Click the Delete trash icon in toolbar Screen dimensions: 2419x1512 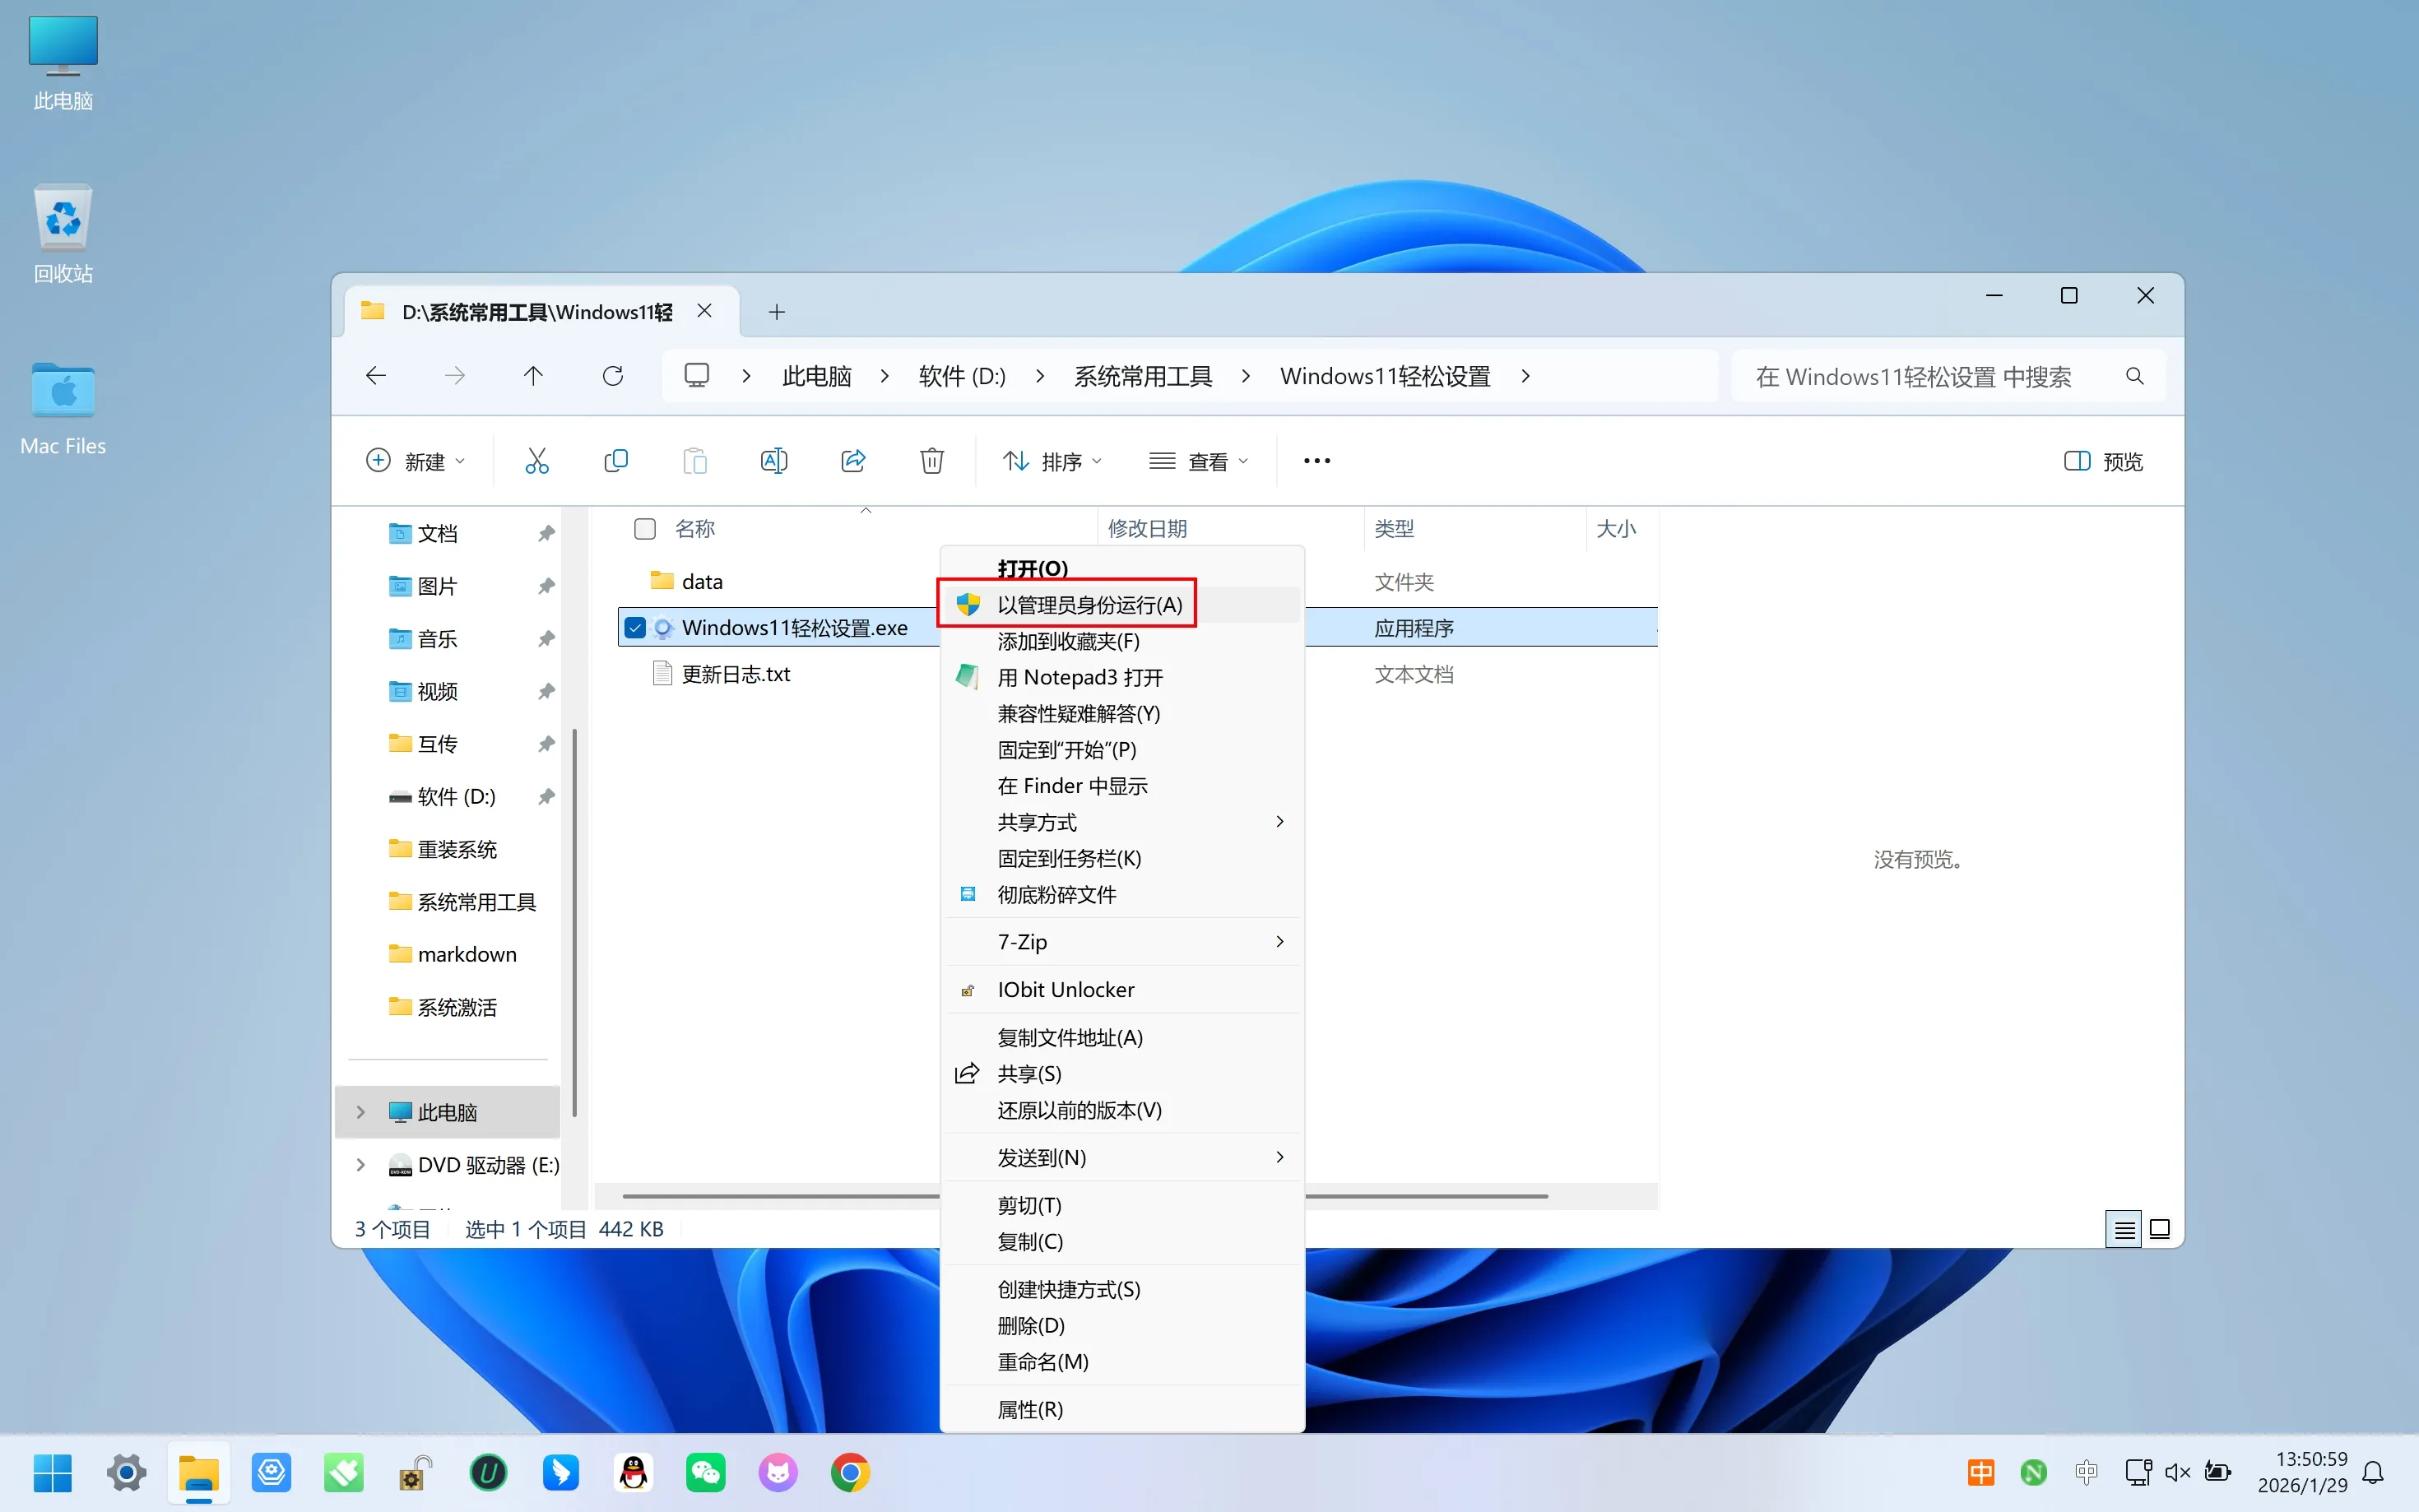[x=932, y=461]
